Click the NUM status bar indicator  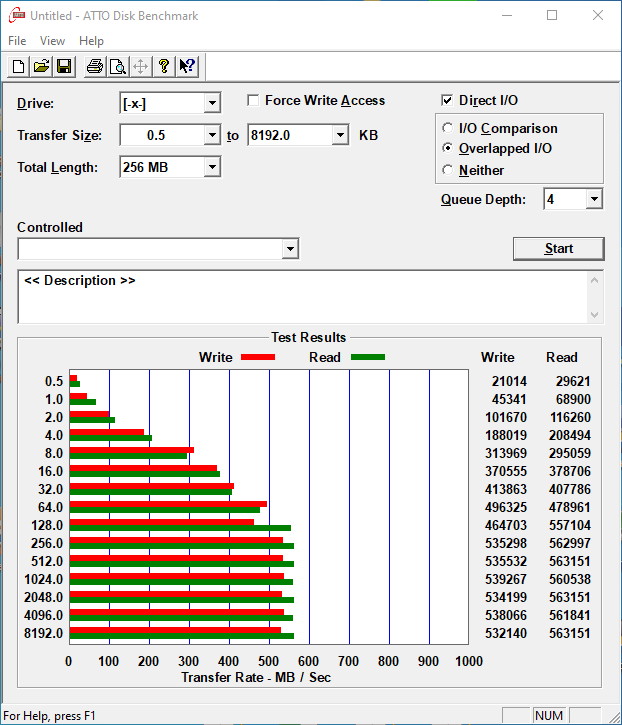pos(549,715)
